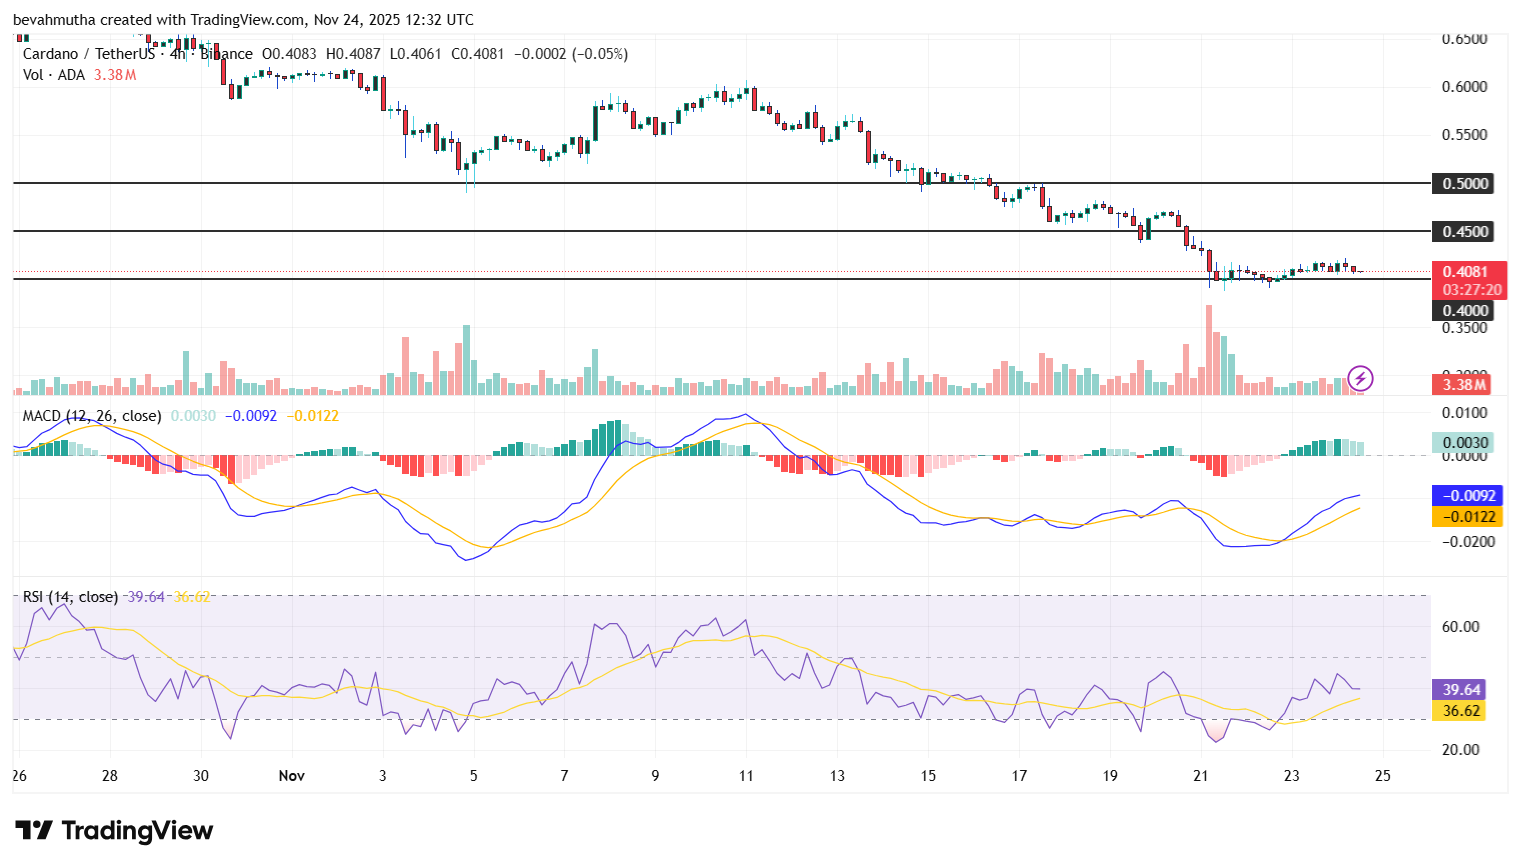Click the TradingView logo at bottom left
Image resolution: width=1521 pixels, height=868 pixels.
(x=113, y=830)
